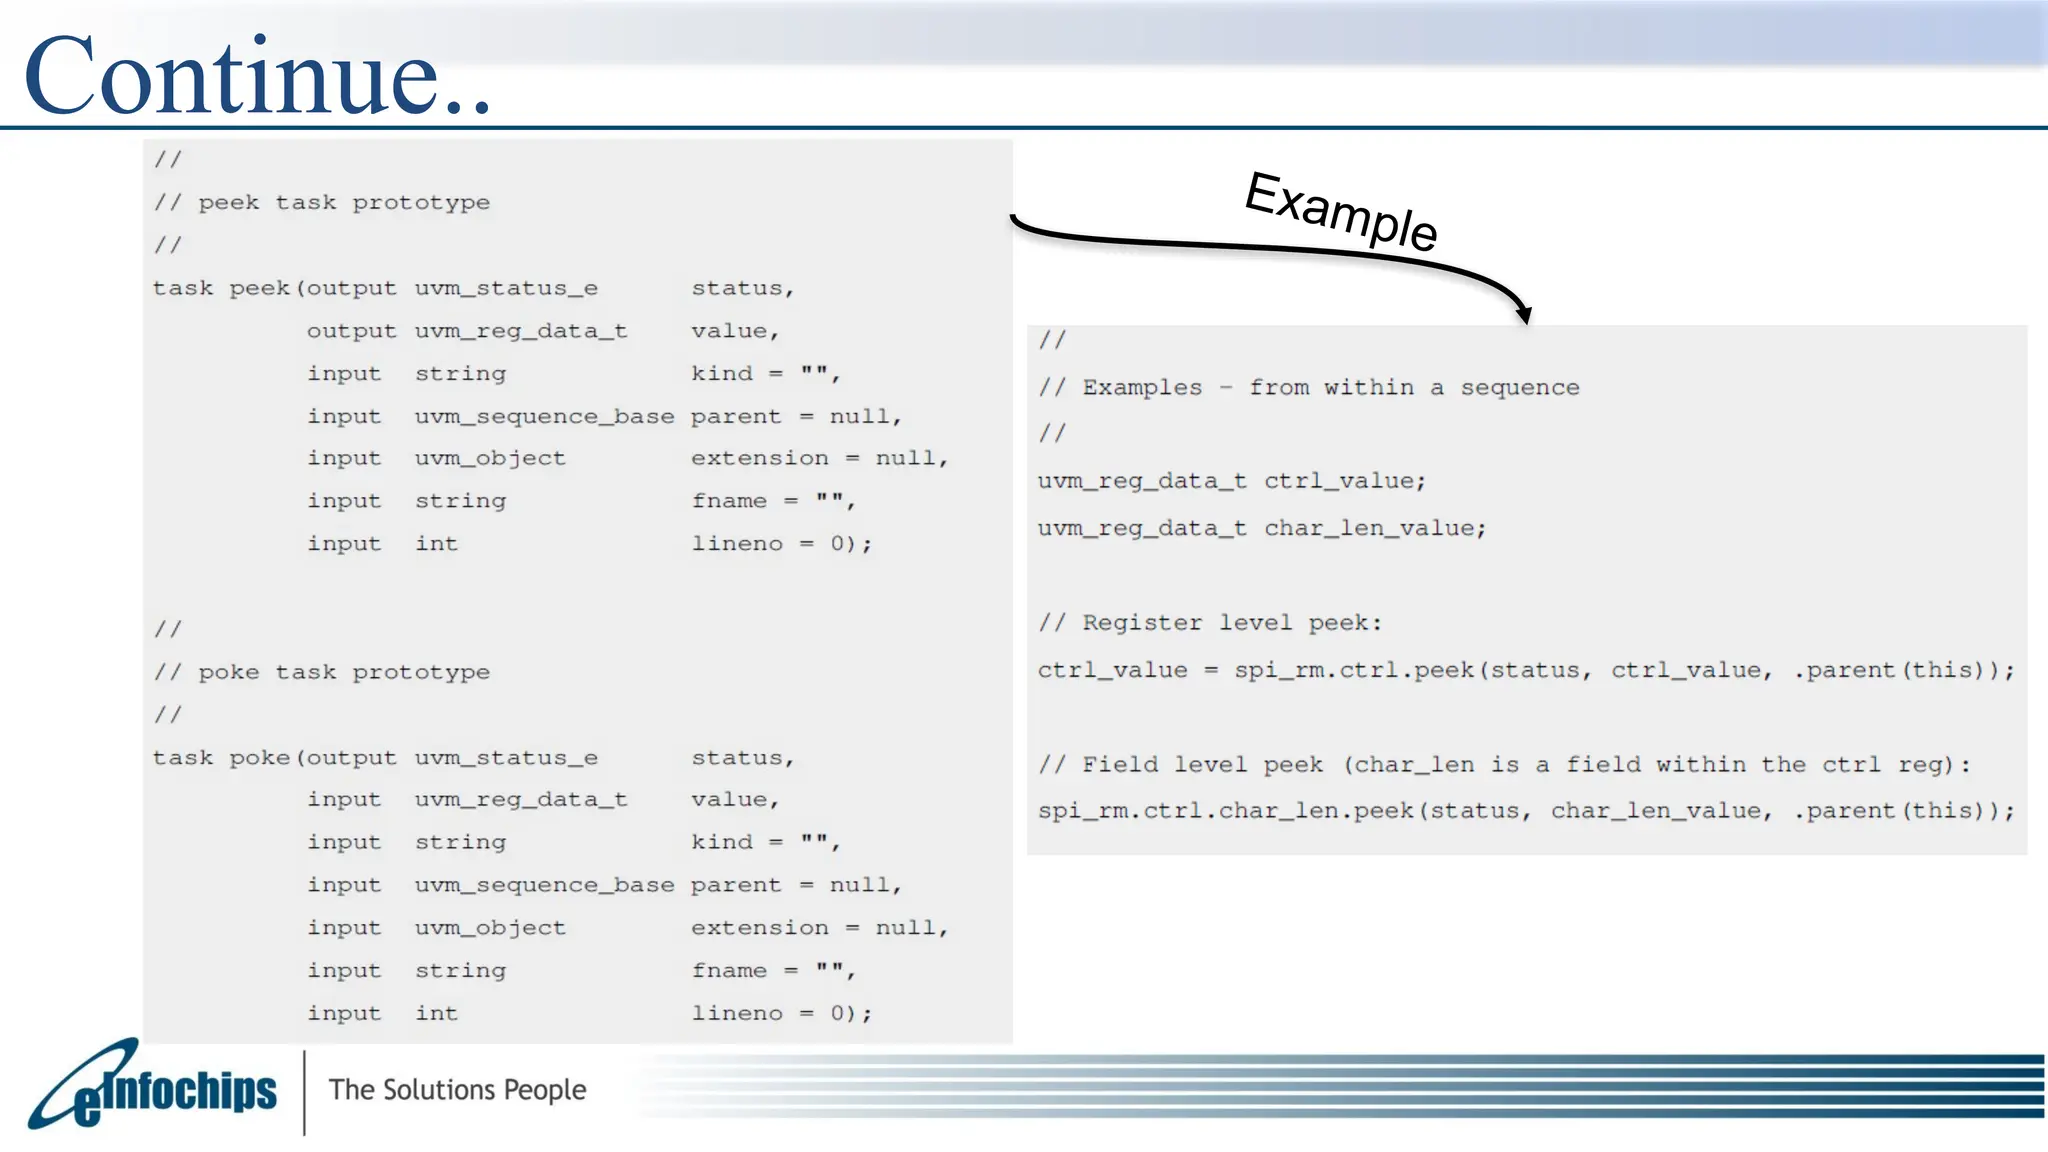Click the 'uvm_reg_data_t ctrl_value;' declaration
The image size is (2048, 1152).
(x=1232, y=482)
